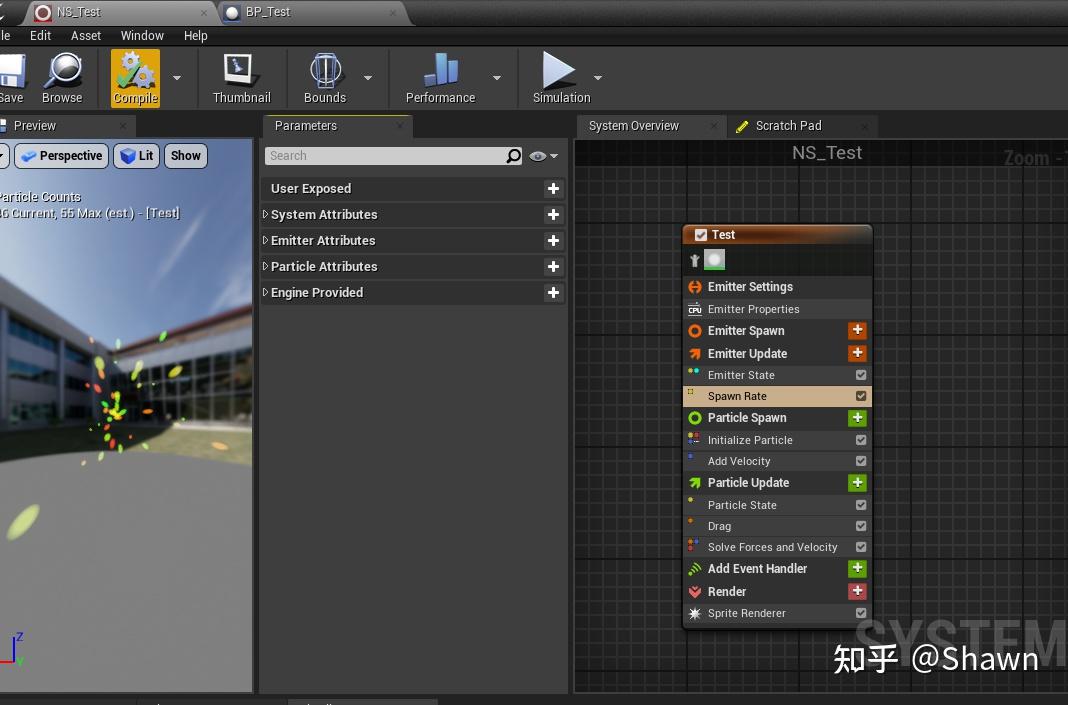Disable the Spawn Rate module
Viewport: 1068px width, 705px height.
(861, 396)
